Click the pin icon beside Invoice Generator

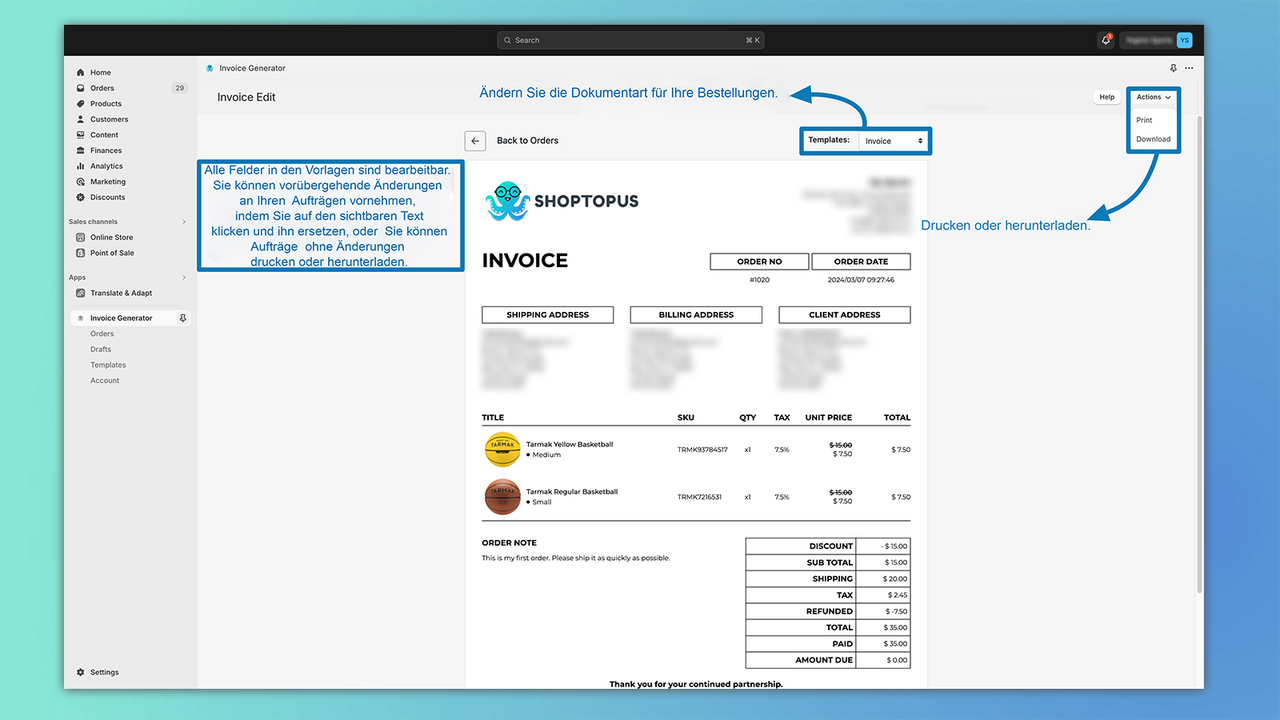(x=182, y=318)
